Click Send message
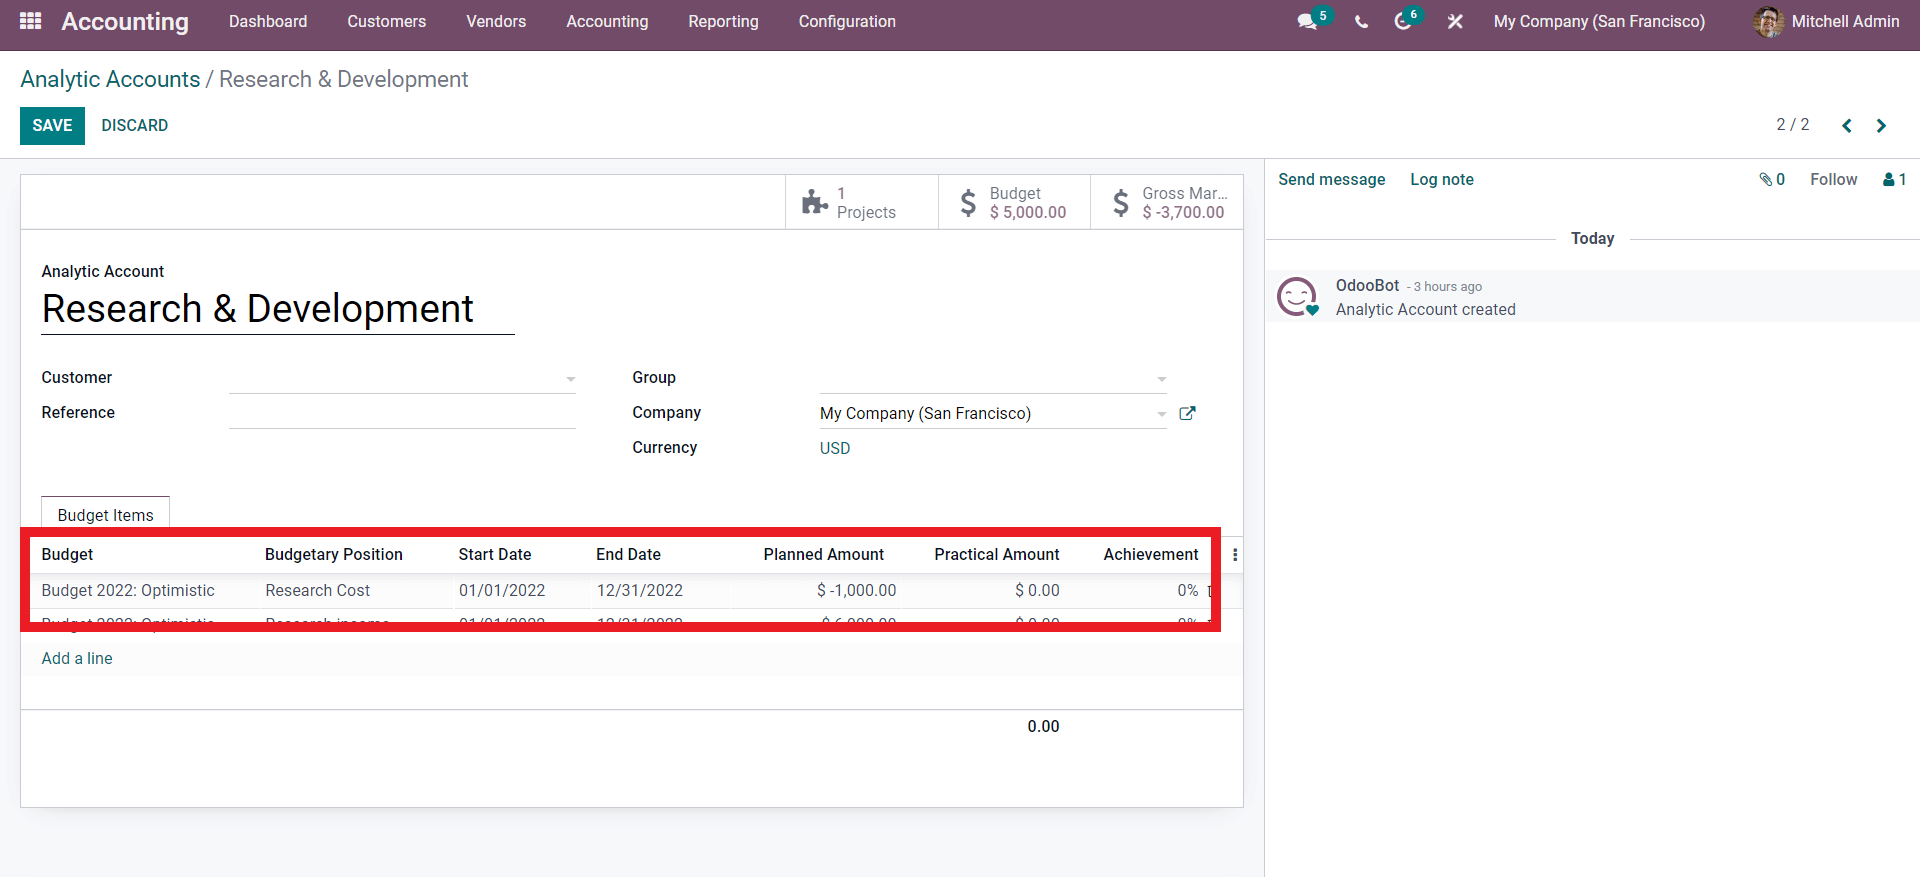Image resolution: width=1920 pixels, height=877 pixels. click(1331, 180)
